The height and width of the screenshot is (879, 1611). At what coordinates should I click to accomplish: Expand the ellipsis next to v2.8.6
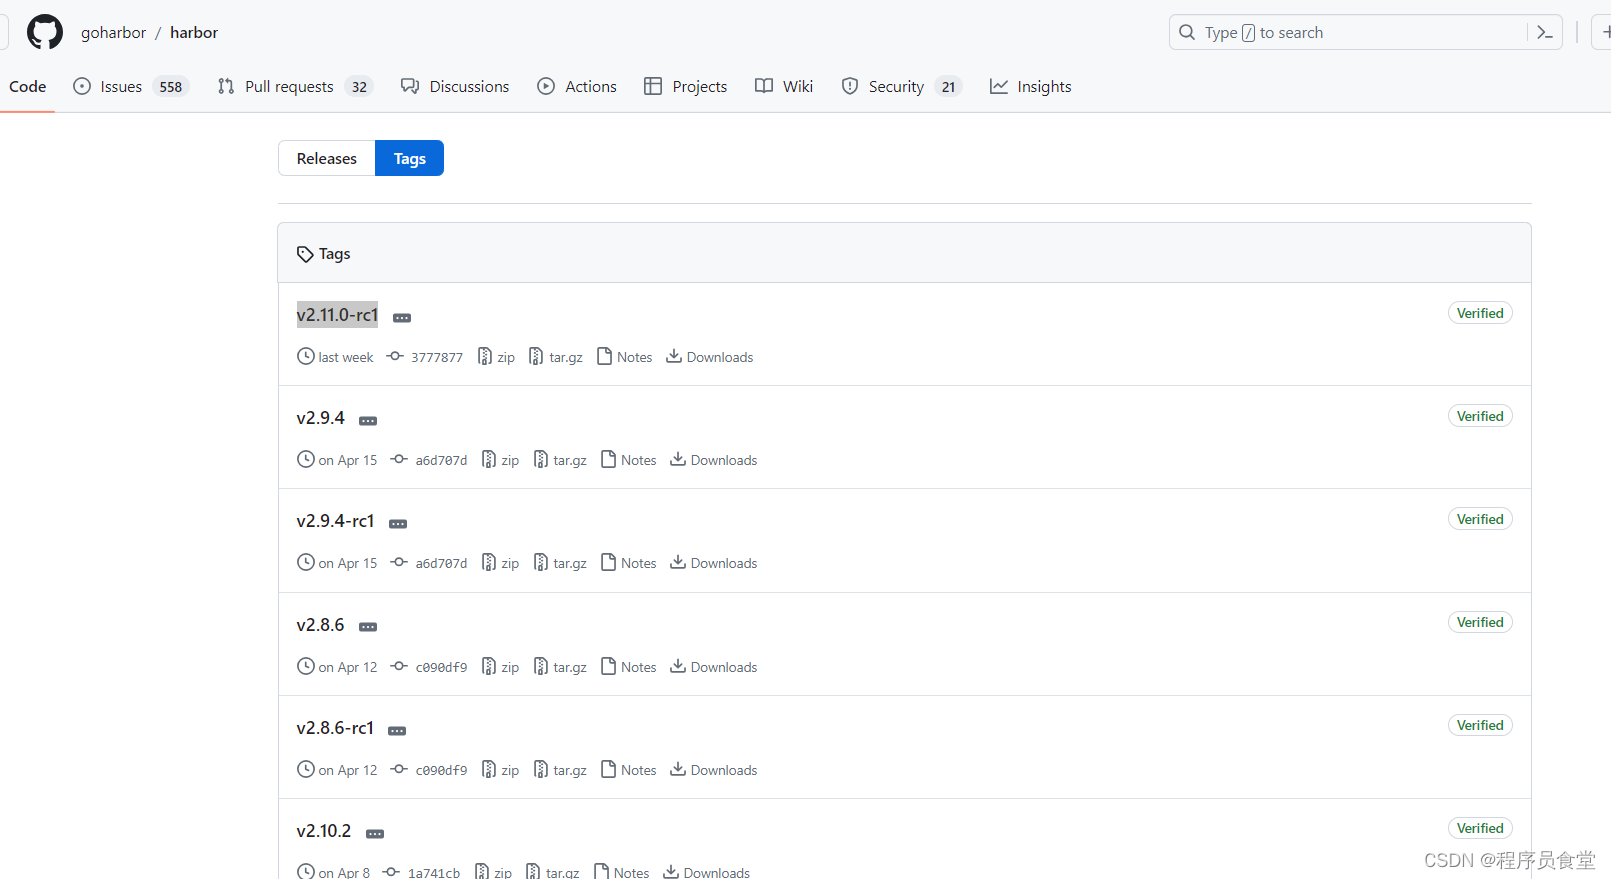(x=368, y=627)
